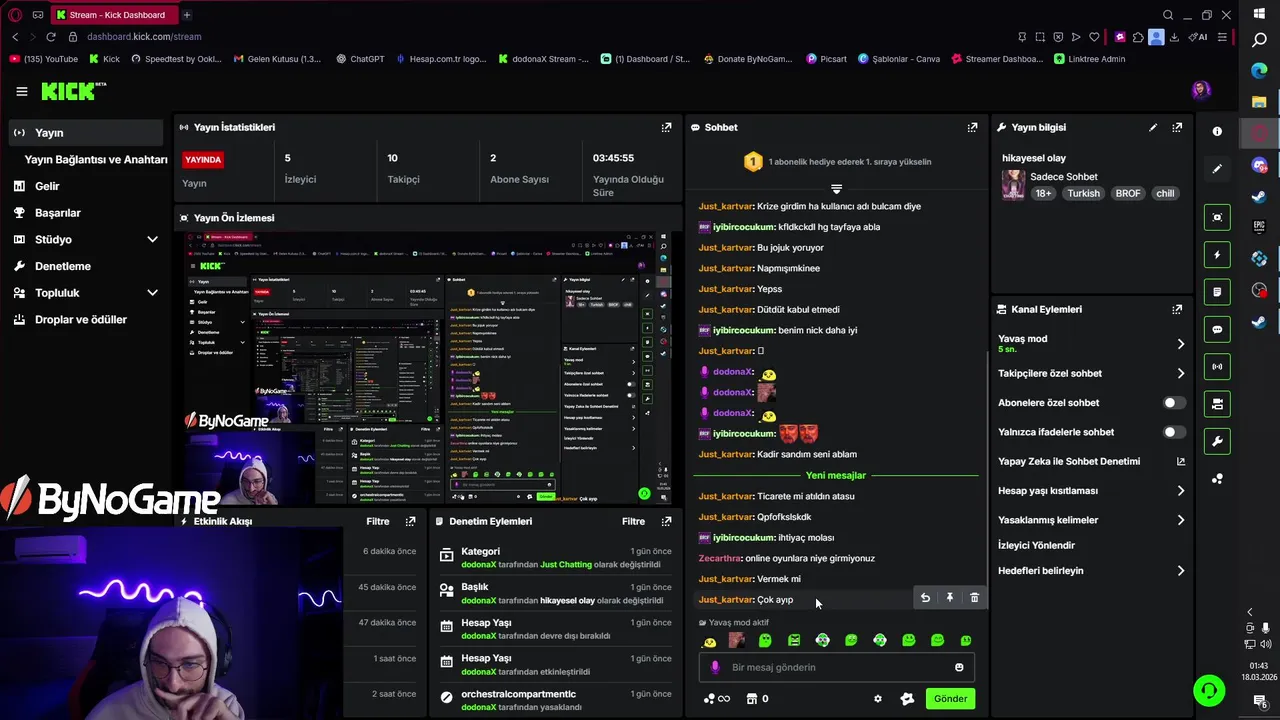Click the chat bubble icon in right toolbar
The height and width of the screenshot is (720, 1280).
point(1217,329)
